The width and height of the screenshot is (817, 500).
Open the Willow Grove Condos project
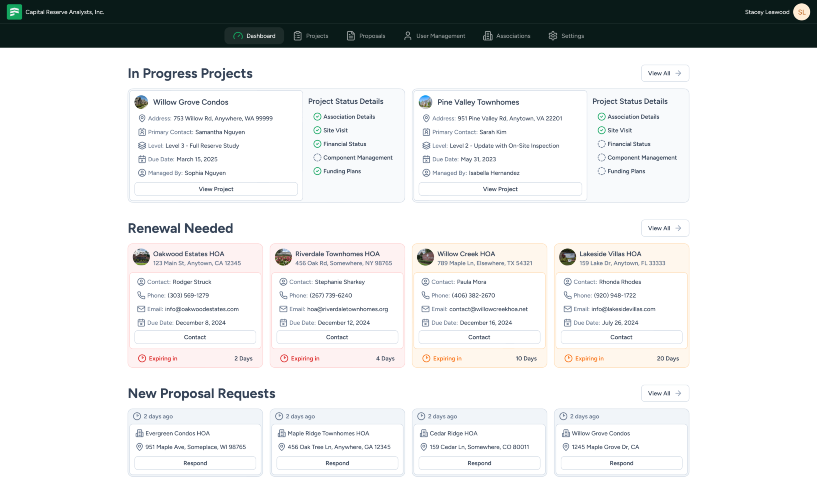click(216, 189)
